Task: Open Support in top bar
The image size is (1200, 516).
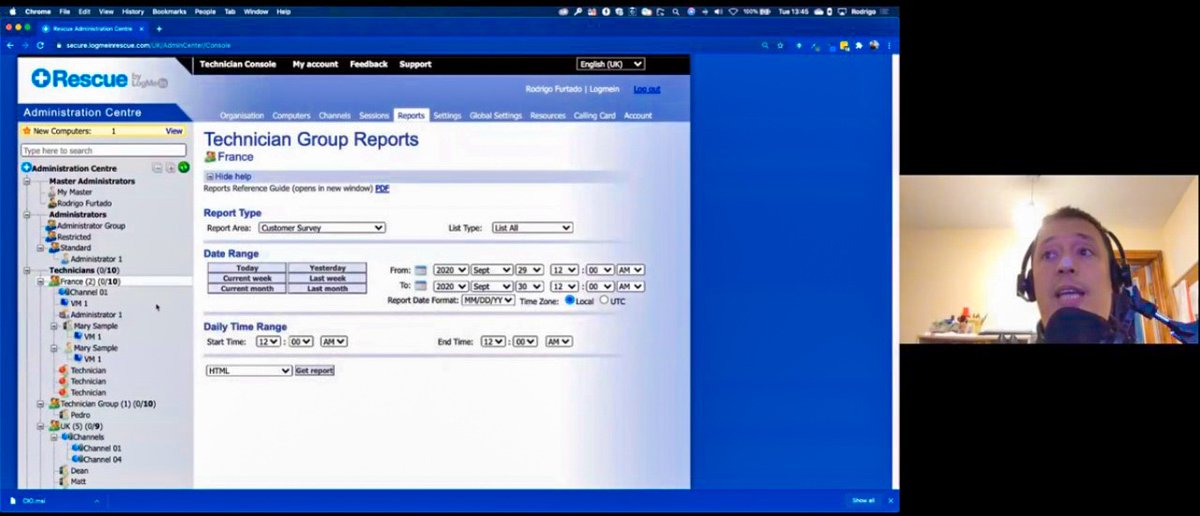Action: click(x=415, y=64)
